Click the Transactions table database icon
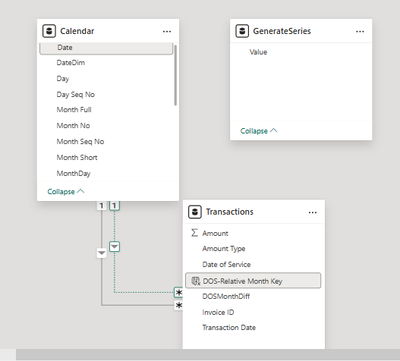Screen dimensions: 400x361 pos(195,212)
